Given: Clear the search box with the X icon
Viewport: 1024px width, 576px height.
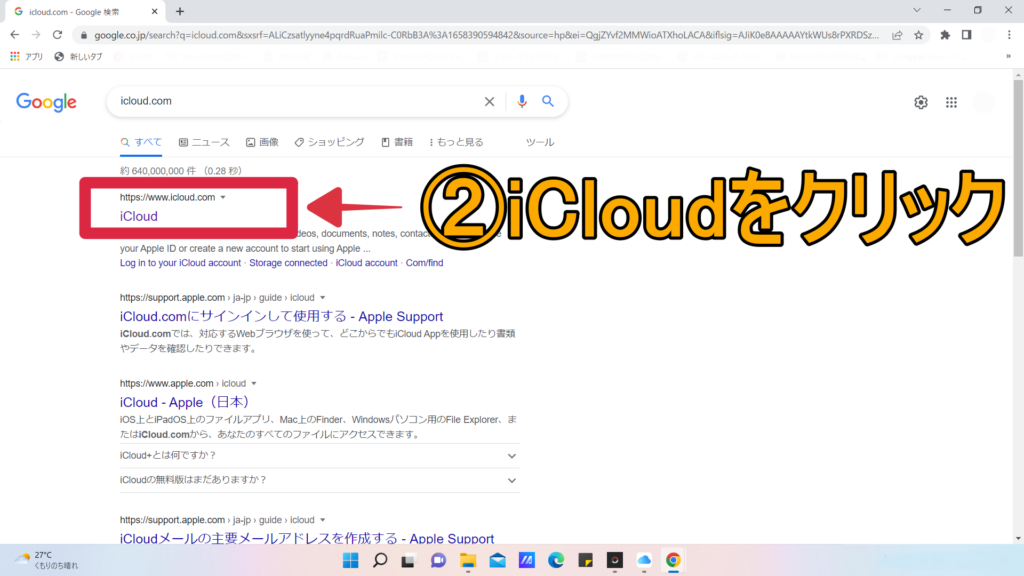Looking at the screenshot, I should tap(489, 101).
